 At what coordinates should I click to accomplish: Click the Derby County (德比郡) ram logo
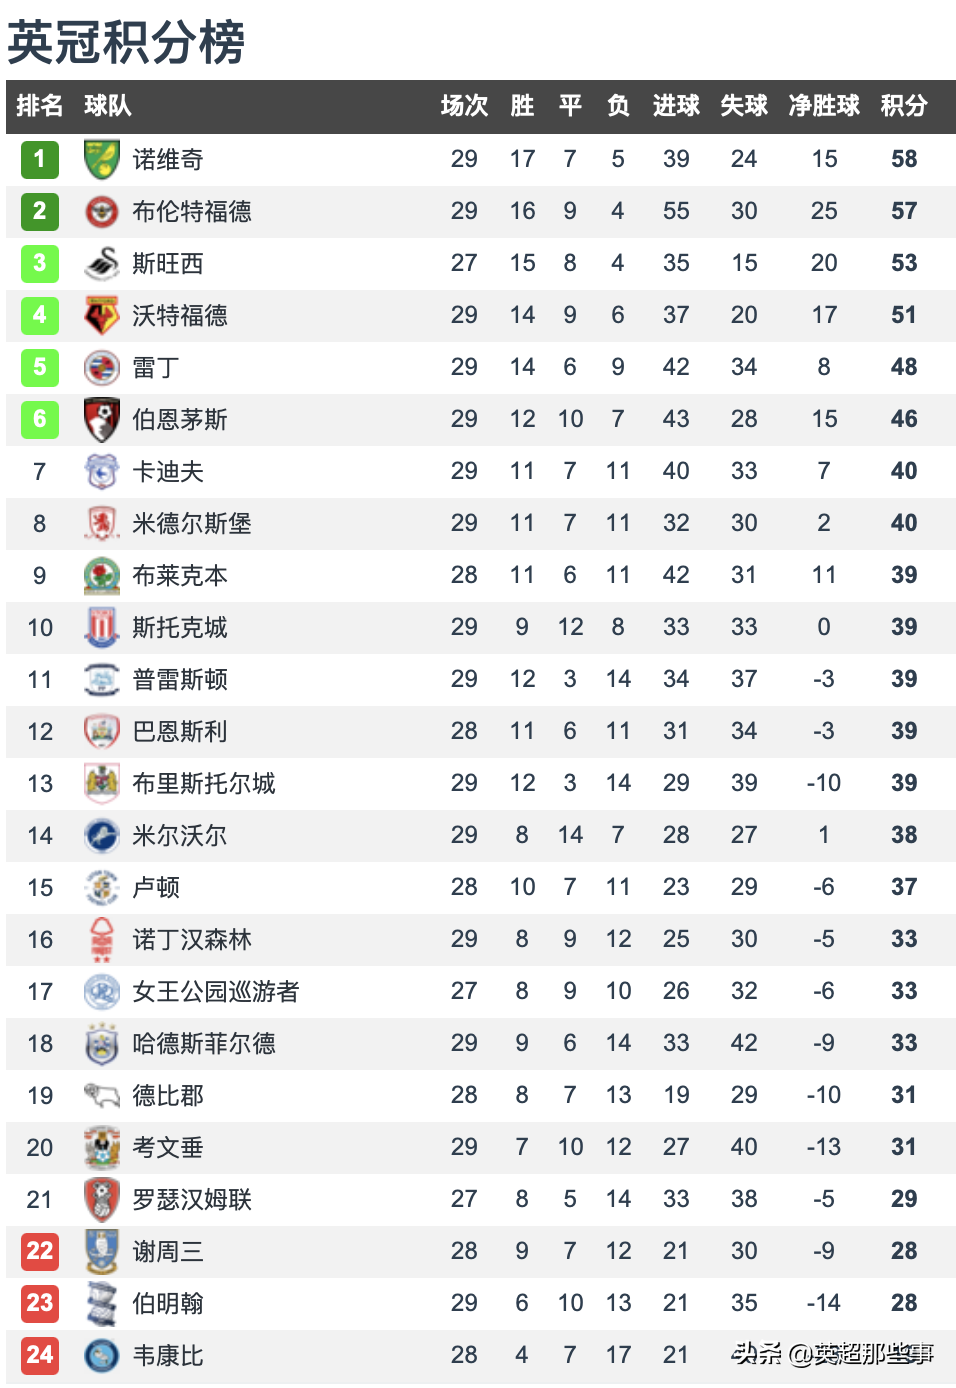101,1095
